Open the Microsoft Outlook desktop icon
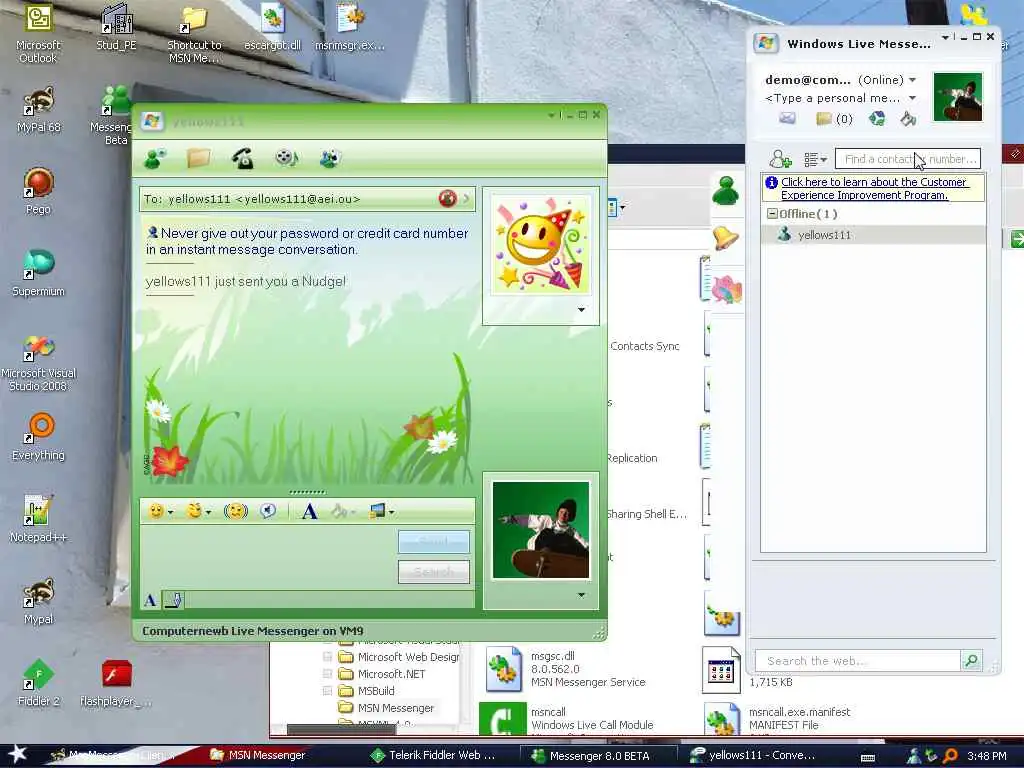 38,33
